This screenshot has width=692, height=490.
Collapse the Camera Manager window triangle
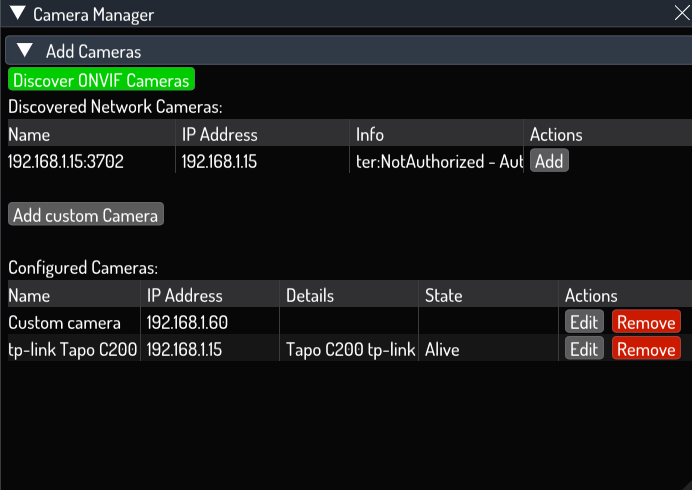tap(18, 13)
